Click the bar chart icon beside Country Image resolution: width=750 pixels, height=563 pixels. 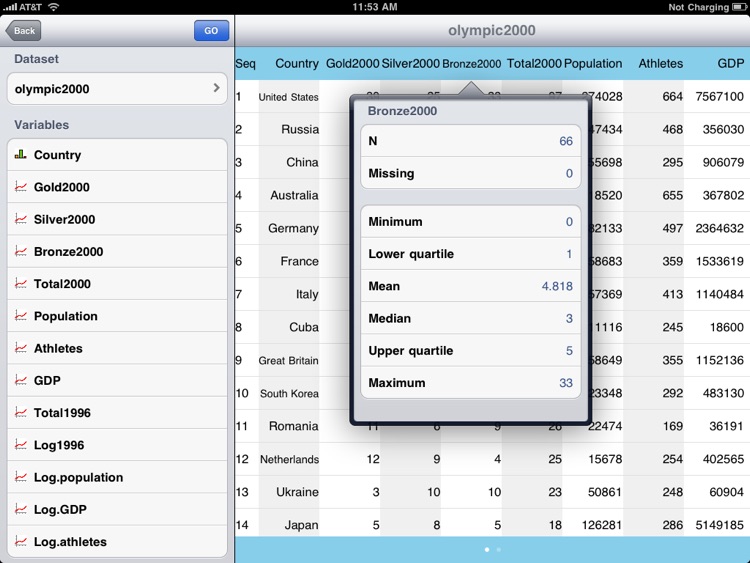point(21,155)
